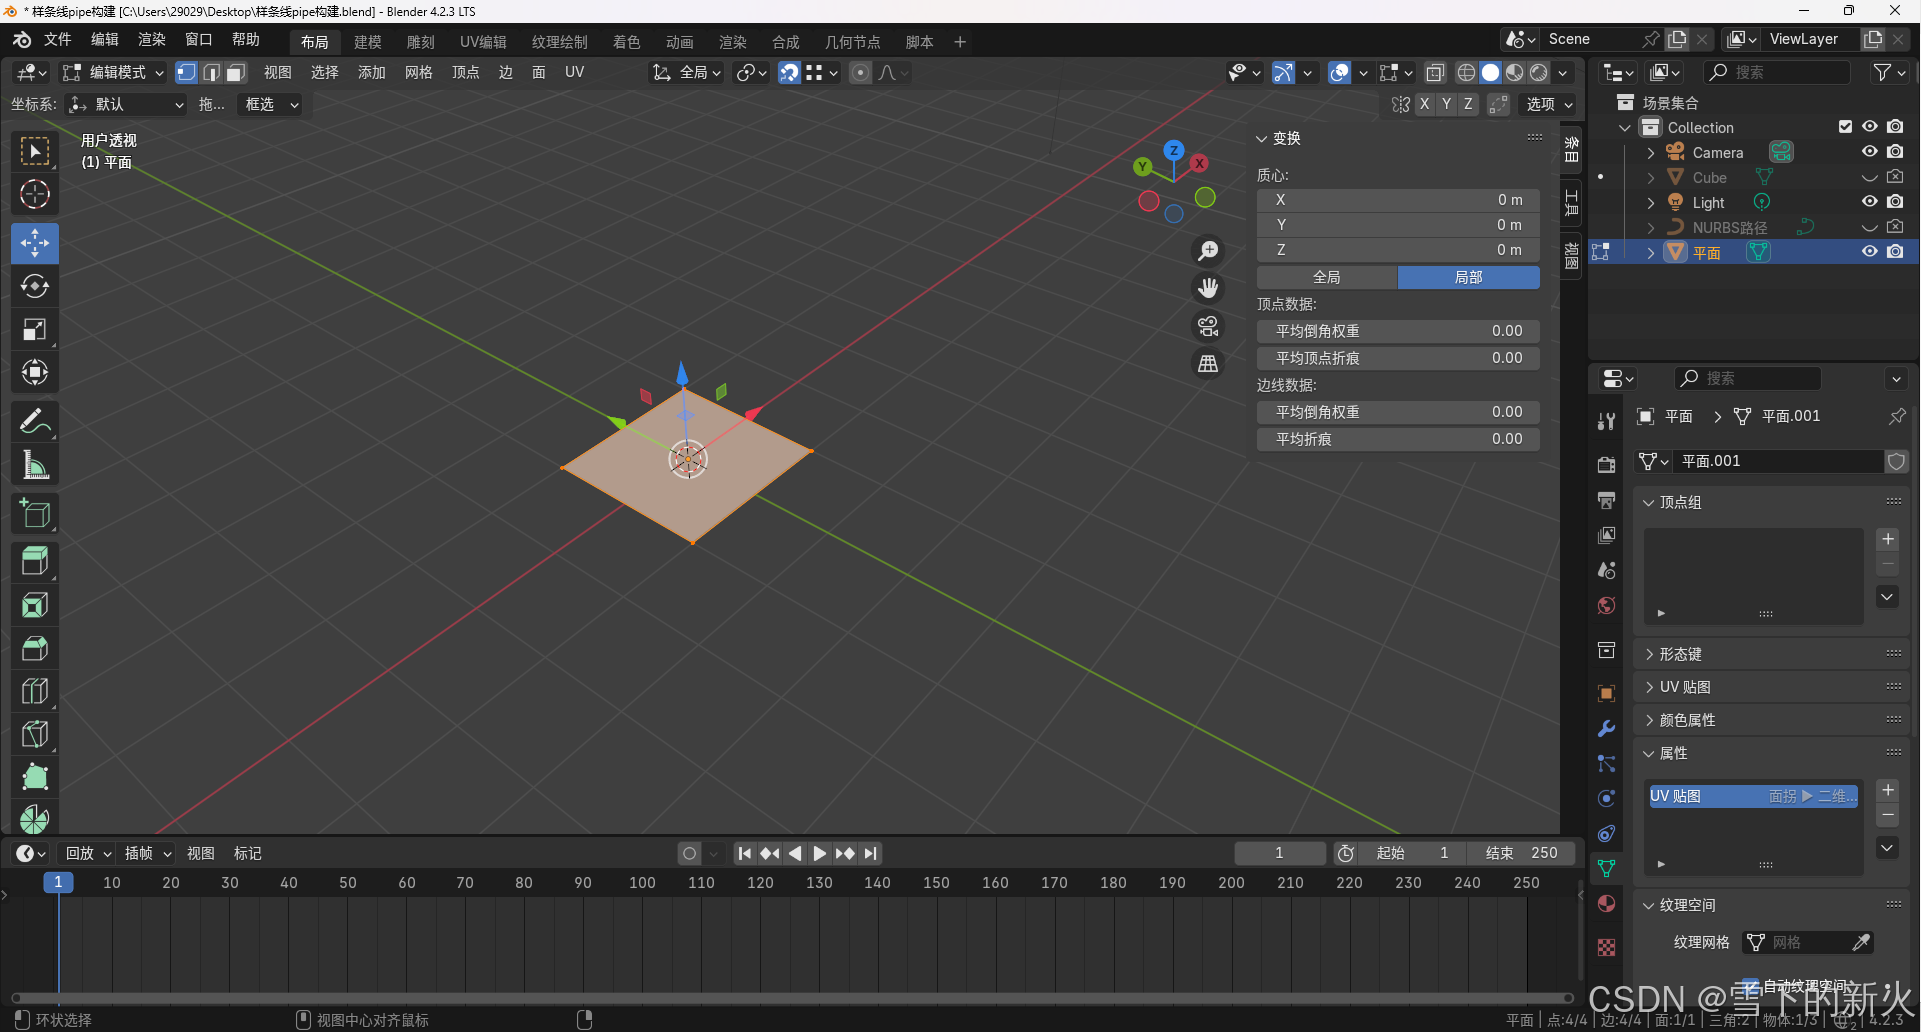This screenshot has width=1921, height=1032.
Task: Open the Edit menu in top bar
Action: (x=105, y=39)
